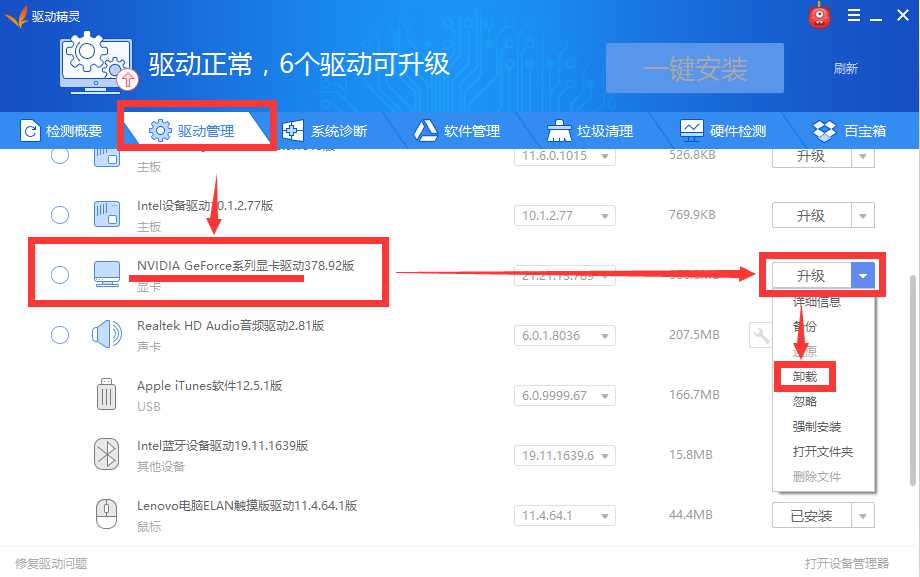Click 升级 for the NVIDIA GeForce driver
The height and width of the screenshot is (577, 920).
(x=811, y=275)
